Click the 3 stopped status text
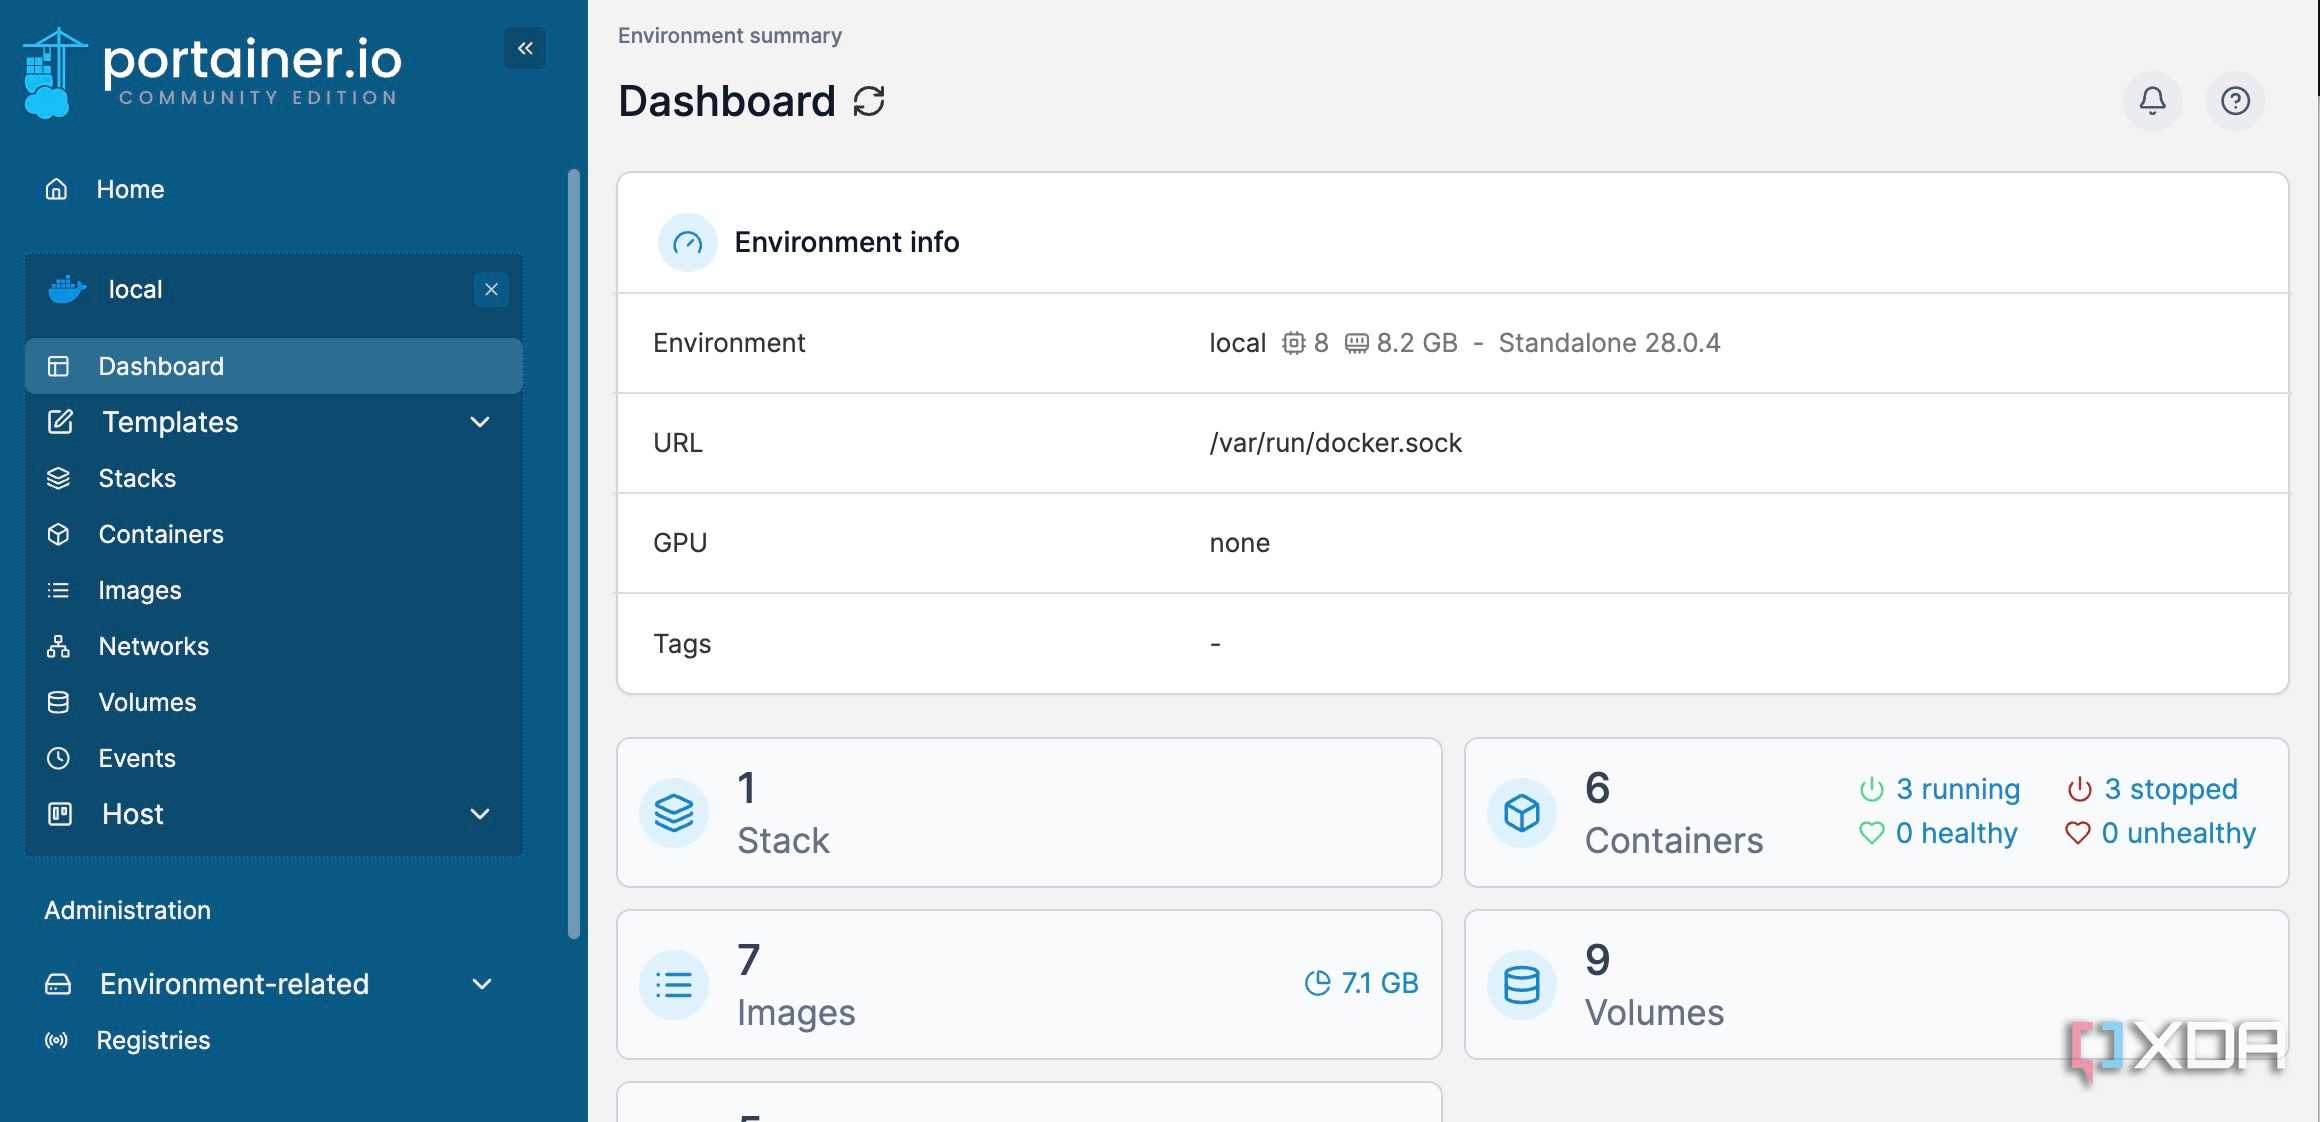The height and width of the screenshot is (1122, 2320). click(2171, 789)
